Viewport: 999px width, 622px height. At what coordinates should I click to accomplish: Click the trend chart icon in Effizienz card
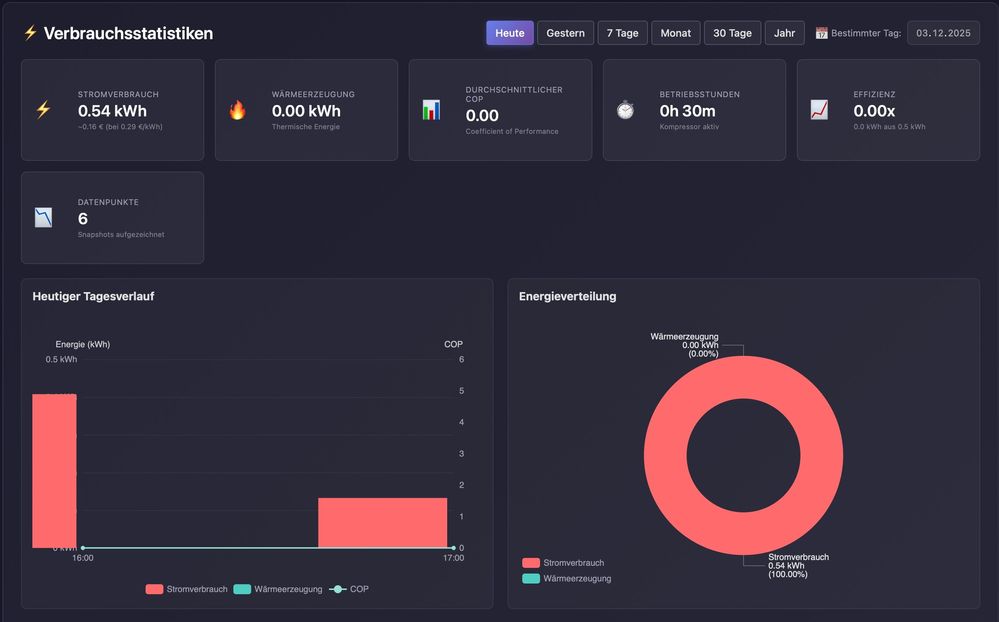coord(819,110)
